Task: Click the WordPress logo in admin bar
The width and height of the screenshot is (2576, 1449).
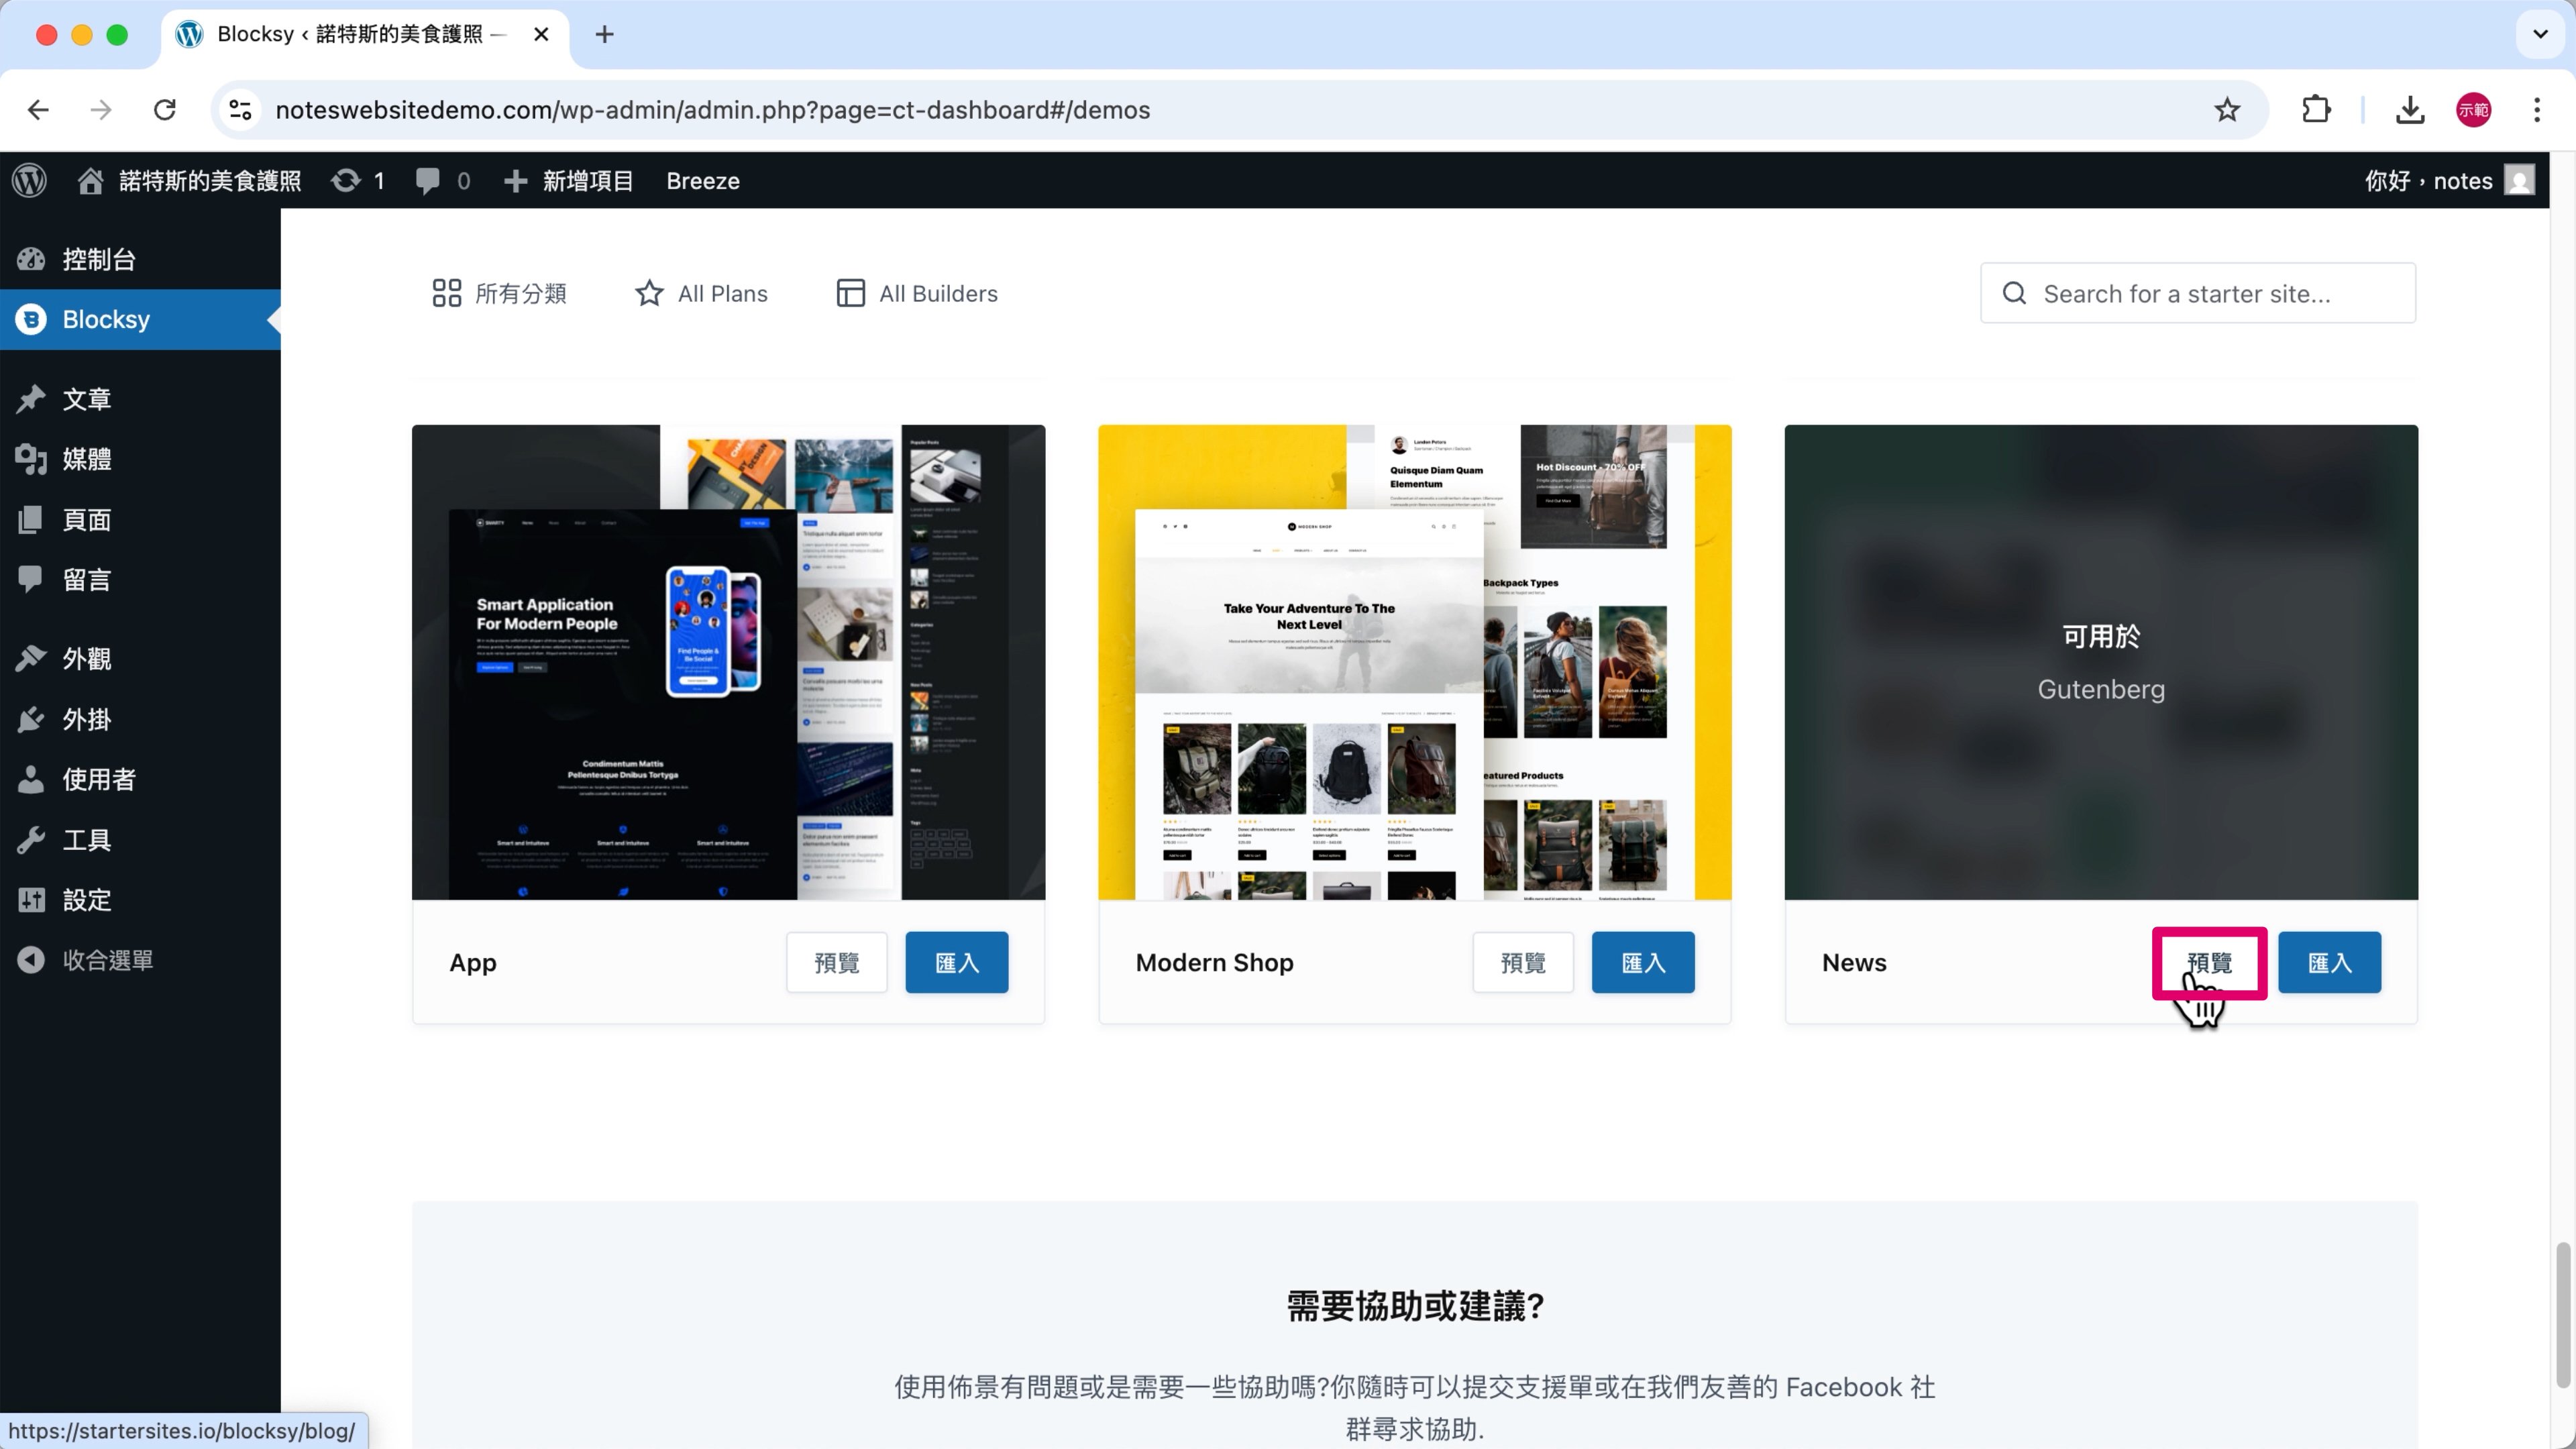Action: [x=30, y=181]
